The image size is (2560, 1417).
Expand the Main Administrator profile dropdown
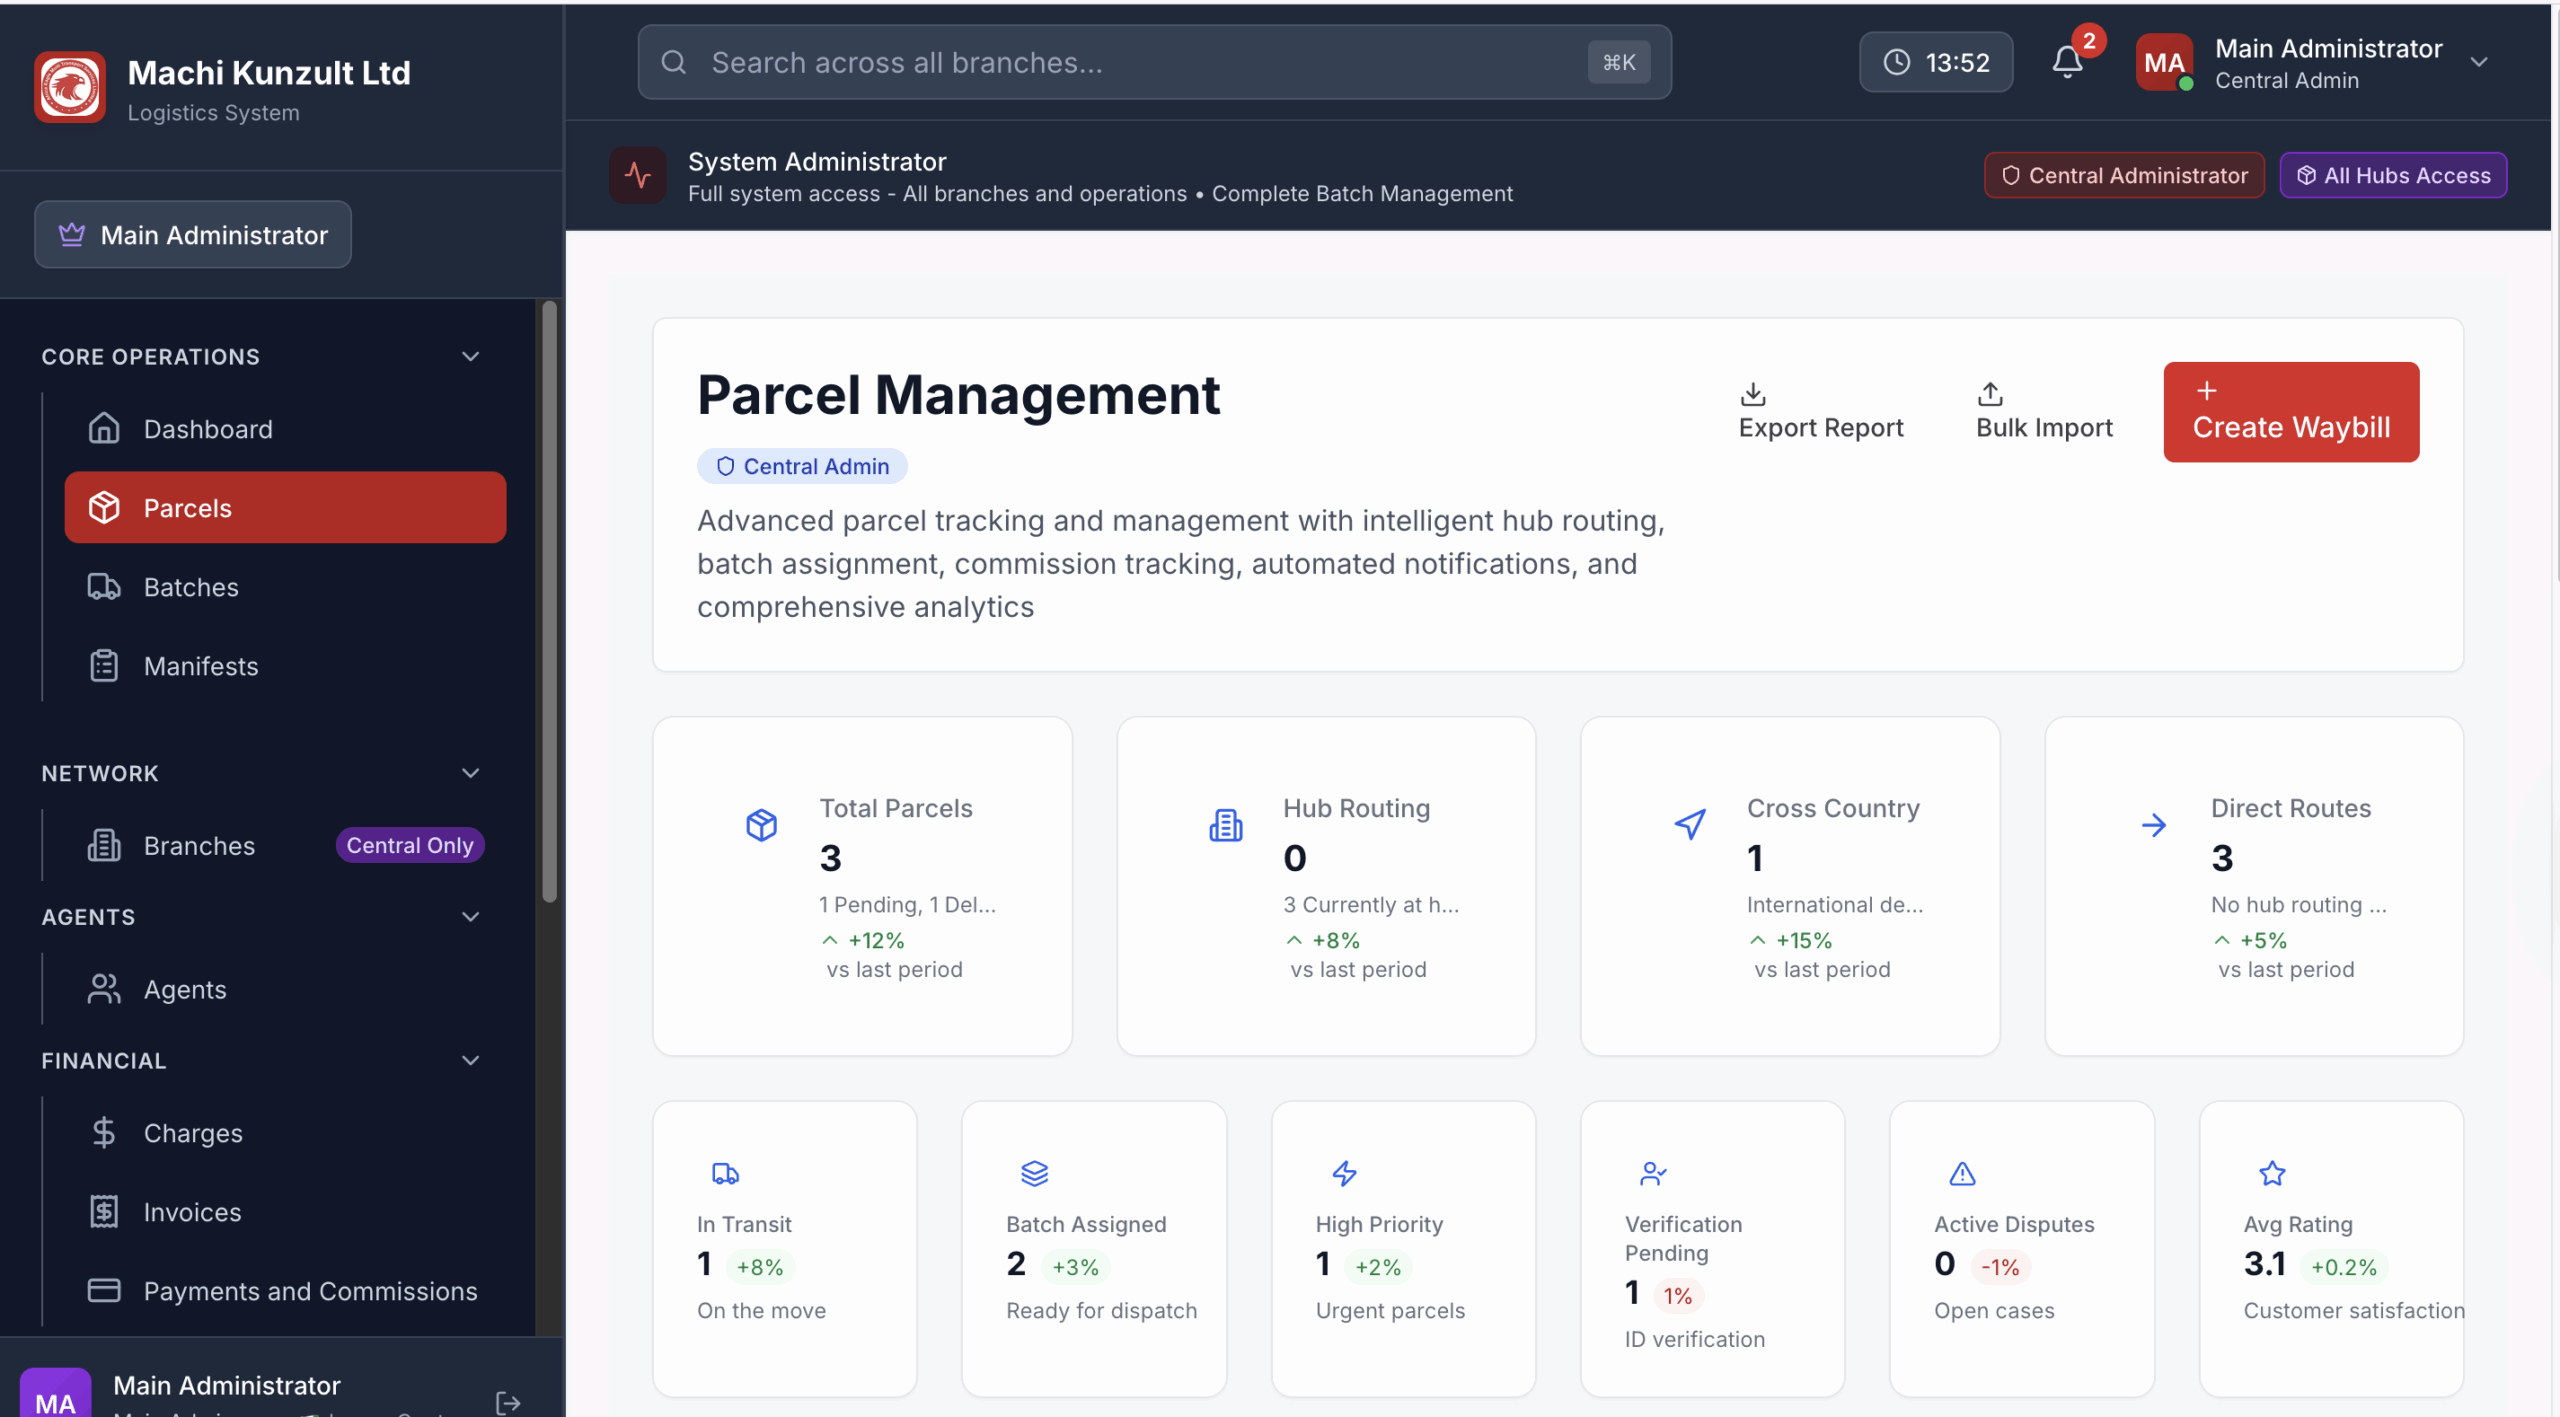point(2480,62)
